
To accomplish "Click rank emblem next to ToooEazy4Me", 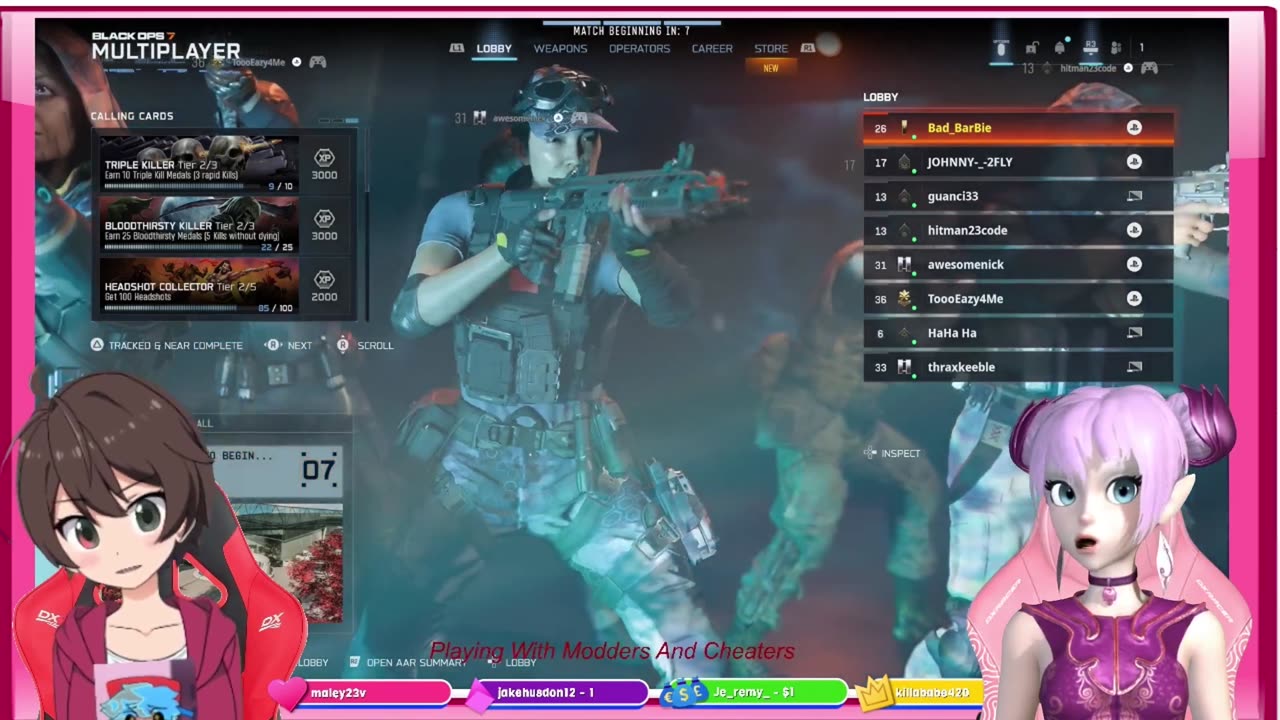I will point(905,298).
